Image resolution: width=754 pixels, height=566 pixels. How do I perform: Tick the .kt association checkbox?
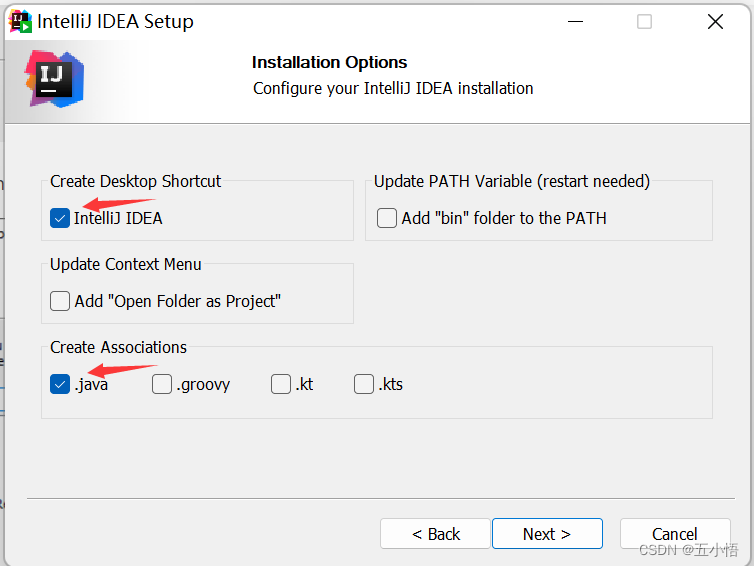point(281,384)
